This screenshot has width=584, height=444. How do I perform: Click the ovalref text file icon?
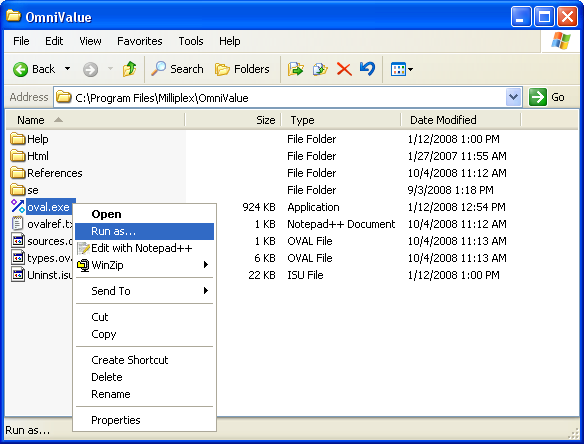(18, 224)
